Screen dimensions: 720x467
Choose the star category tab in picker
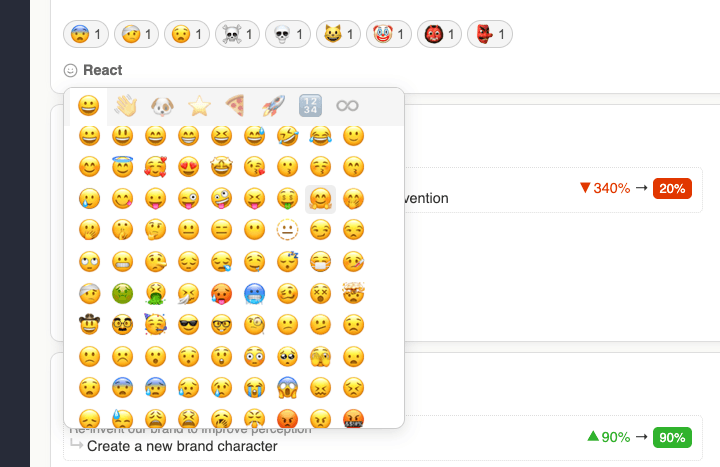tap(198, 106)
